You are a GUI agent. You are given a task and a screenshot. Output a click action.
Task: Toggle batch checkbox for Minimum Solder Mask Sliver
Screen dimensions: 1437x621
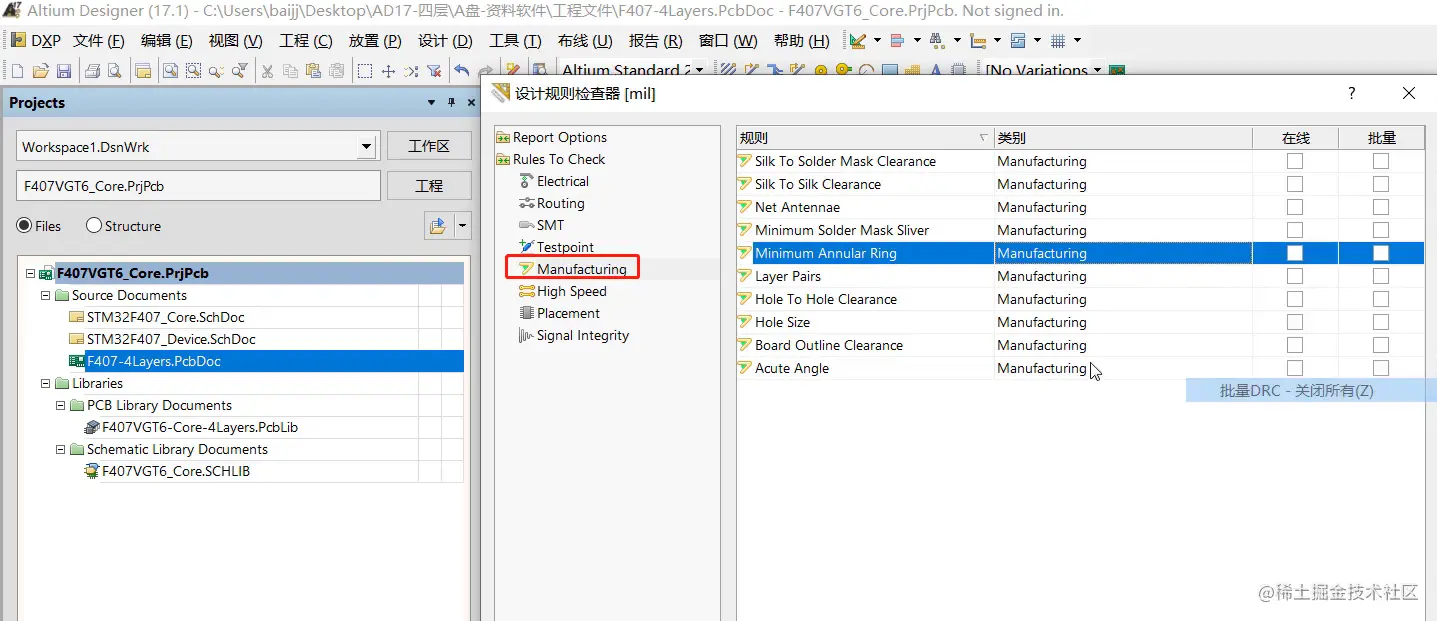tap(1381, 230)
